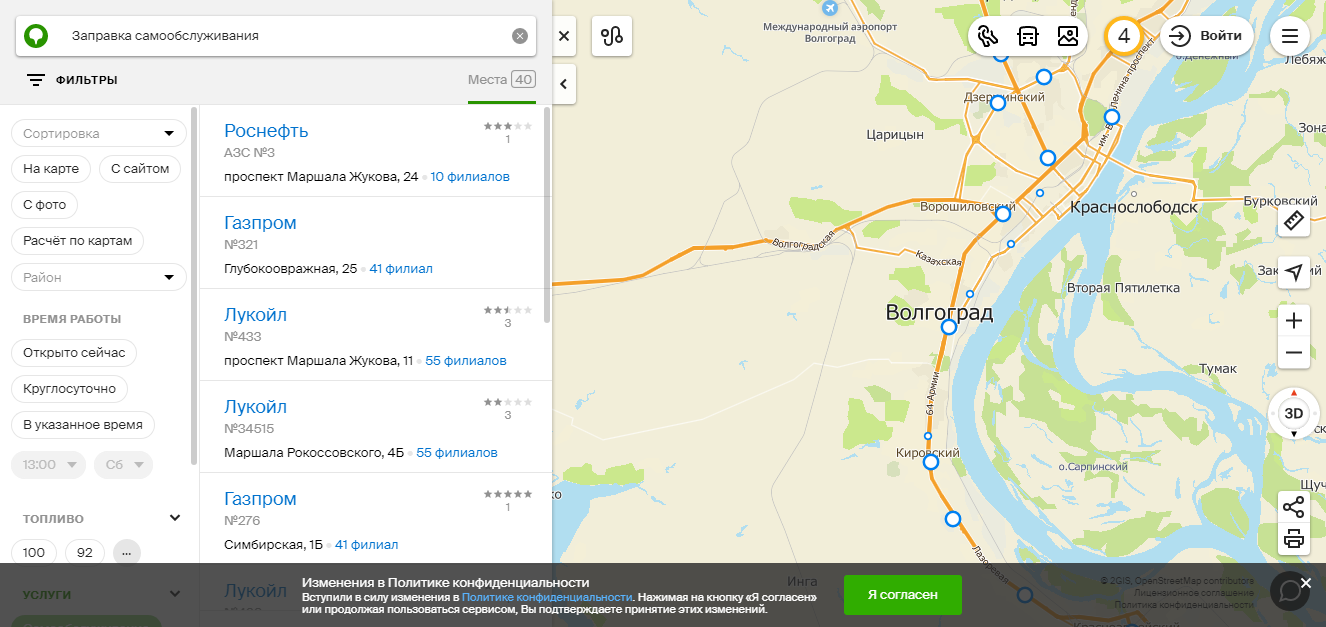Image resolution: width=1326 pixels, height=627 pixels.
Task: Click map marker at Кировский
Action: click(931, 462)
